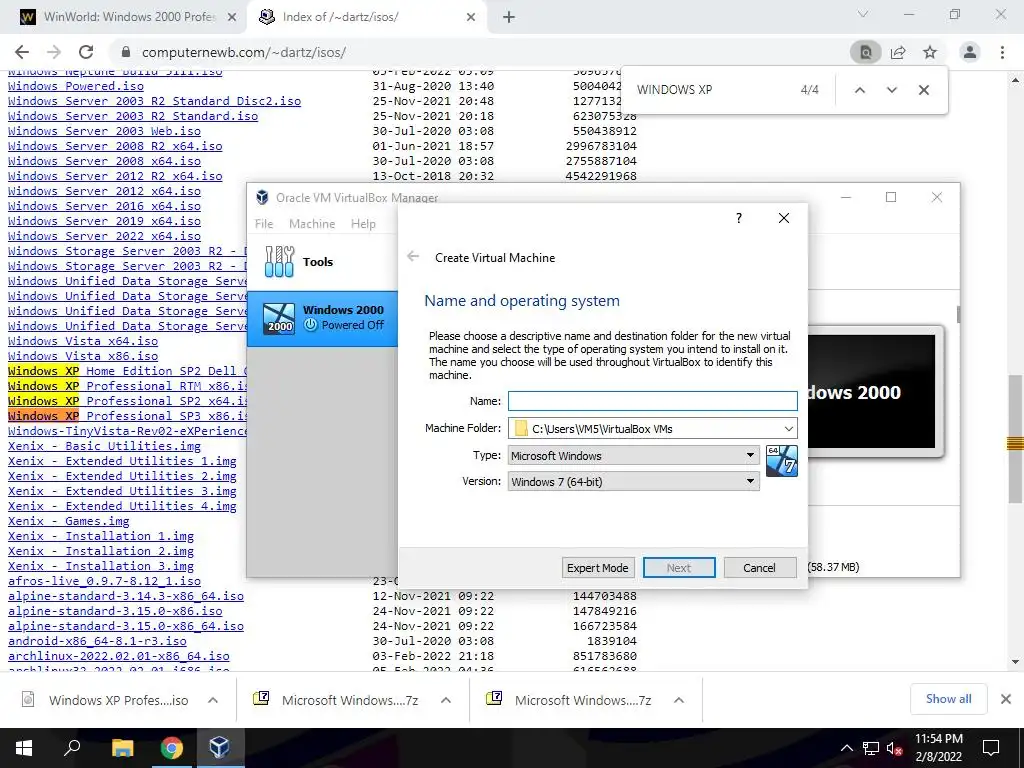Image resolution: width=1024 pixels, height=768 pixels.
Task: Open Xenix - Games.img link
Action: pos(69,521)
